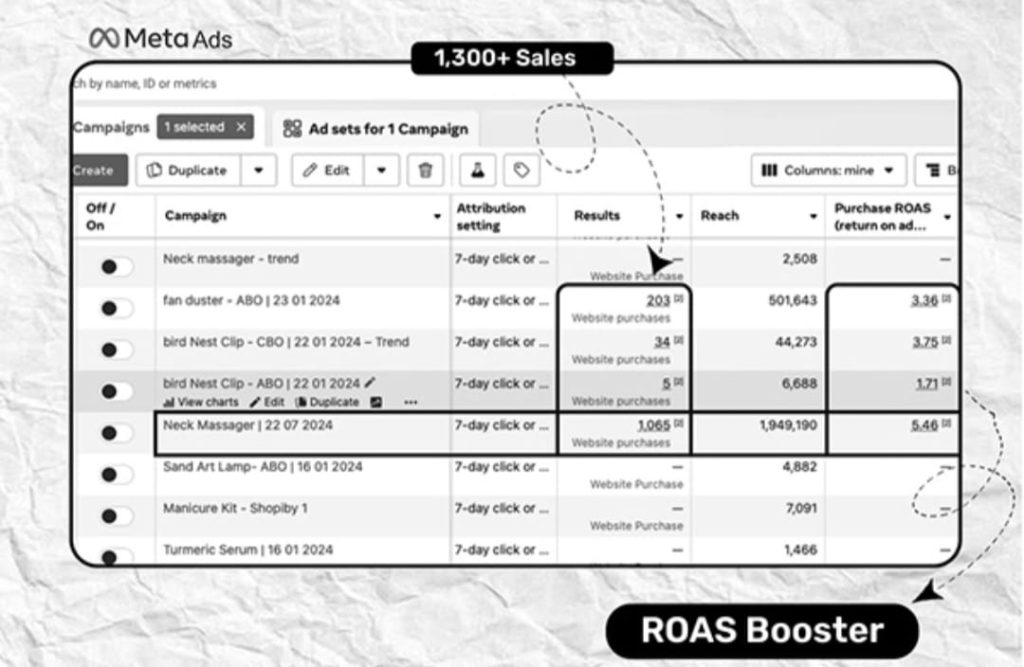The height and width of the screenshot is (667, 1024).
Task: Switch off bird Nest Clip - CBO Trend campaign
Action: coord(116,350)
